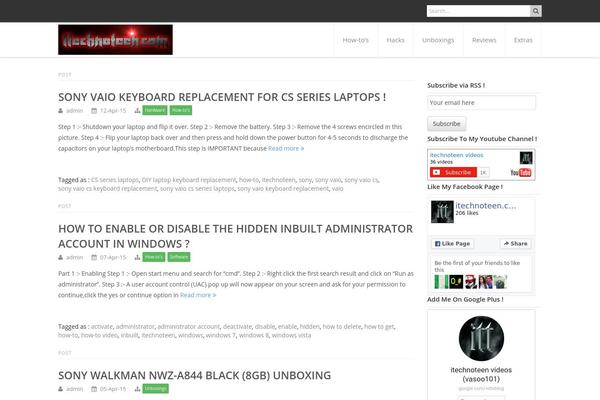The height and width of the screenshot is (400, 600).
Task: Click category icon before Hardware tag
Action: click(137, 111)
